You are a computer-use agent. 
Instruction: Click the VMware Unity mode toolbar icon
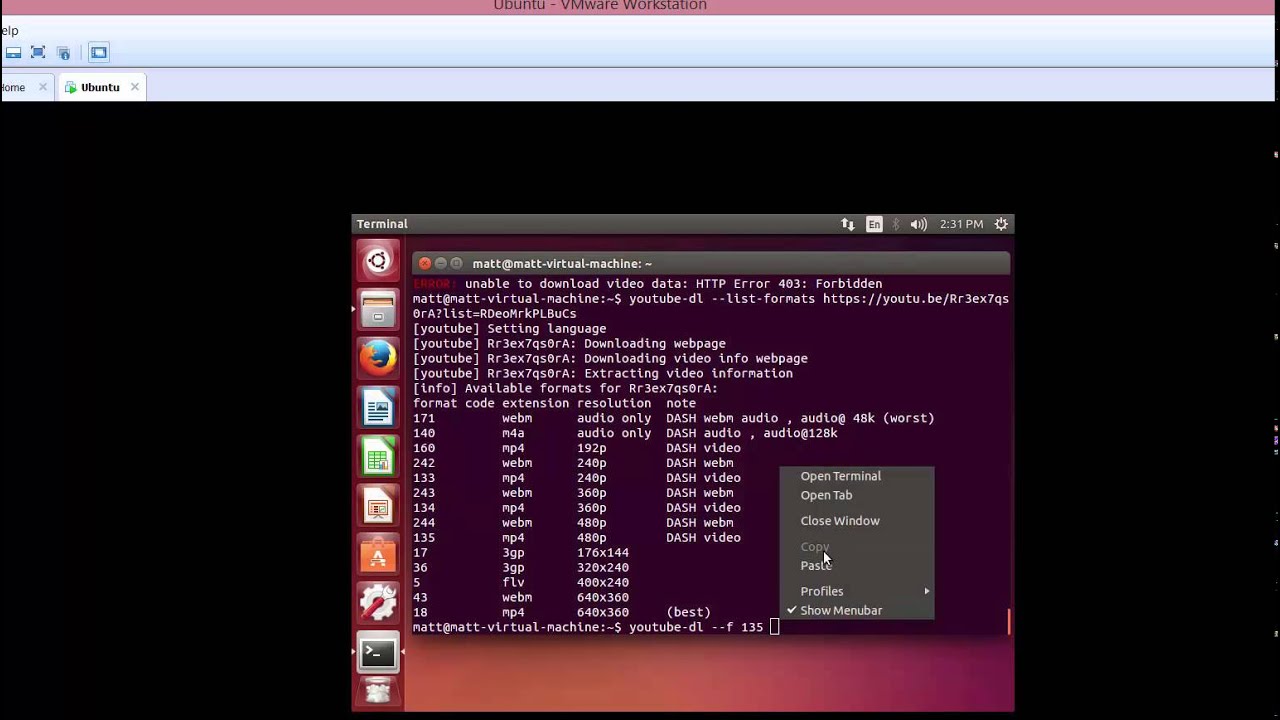coord(64,52)
